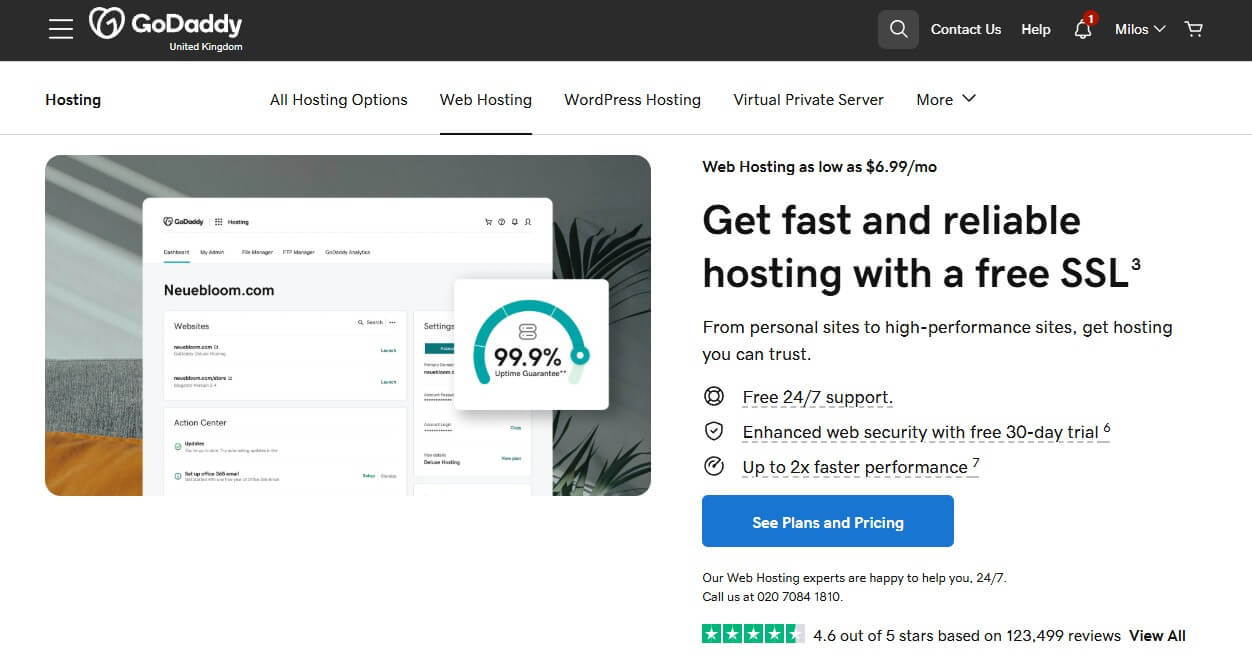Go to WordPress Hosting tab
1252x657 pixels.
632,99
